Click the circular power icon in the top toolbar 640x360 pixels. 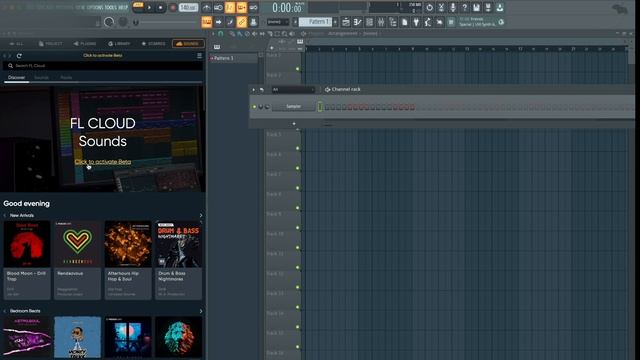click(x=429, y=7)
